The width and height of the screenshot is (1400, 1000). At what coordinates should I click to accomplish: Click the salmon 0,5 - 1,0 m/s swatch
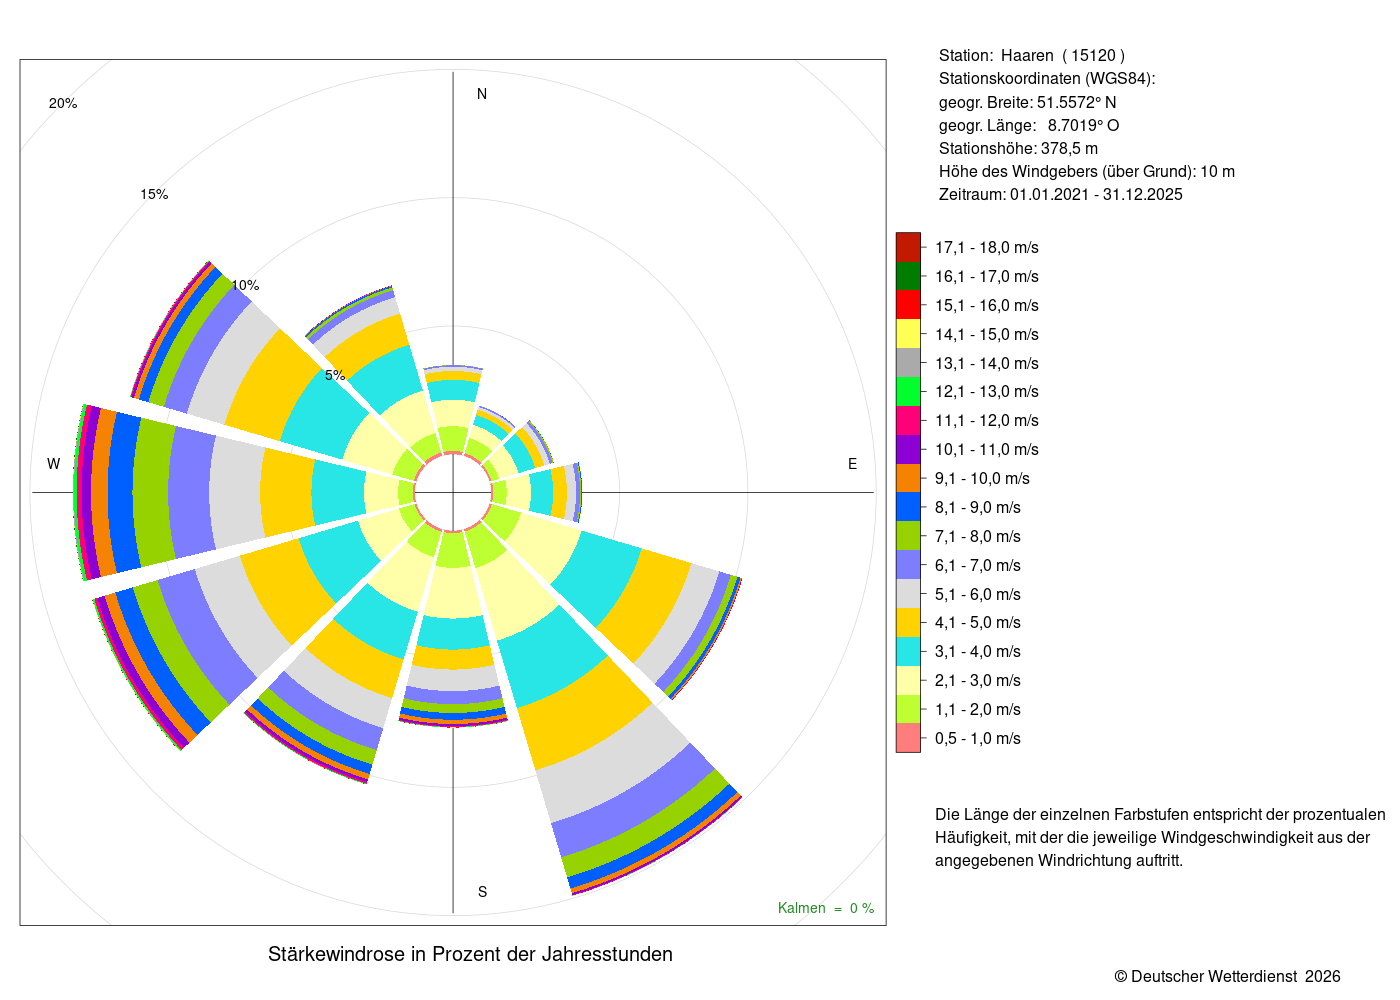click(908, 738)
